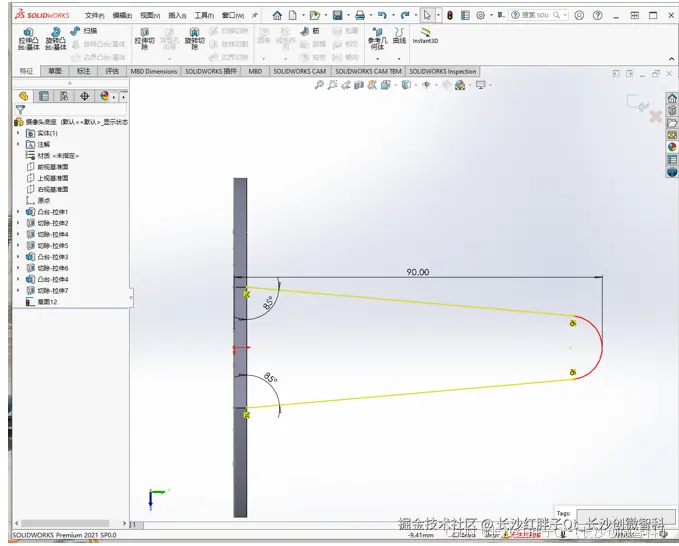679x546 pixels.
Task: Select the 原点 origin item
Action: coord(38,200)
